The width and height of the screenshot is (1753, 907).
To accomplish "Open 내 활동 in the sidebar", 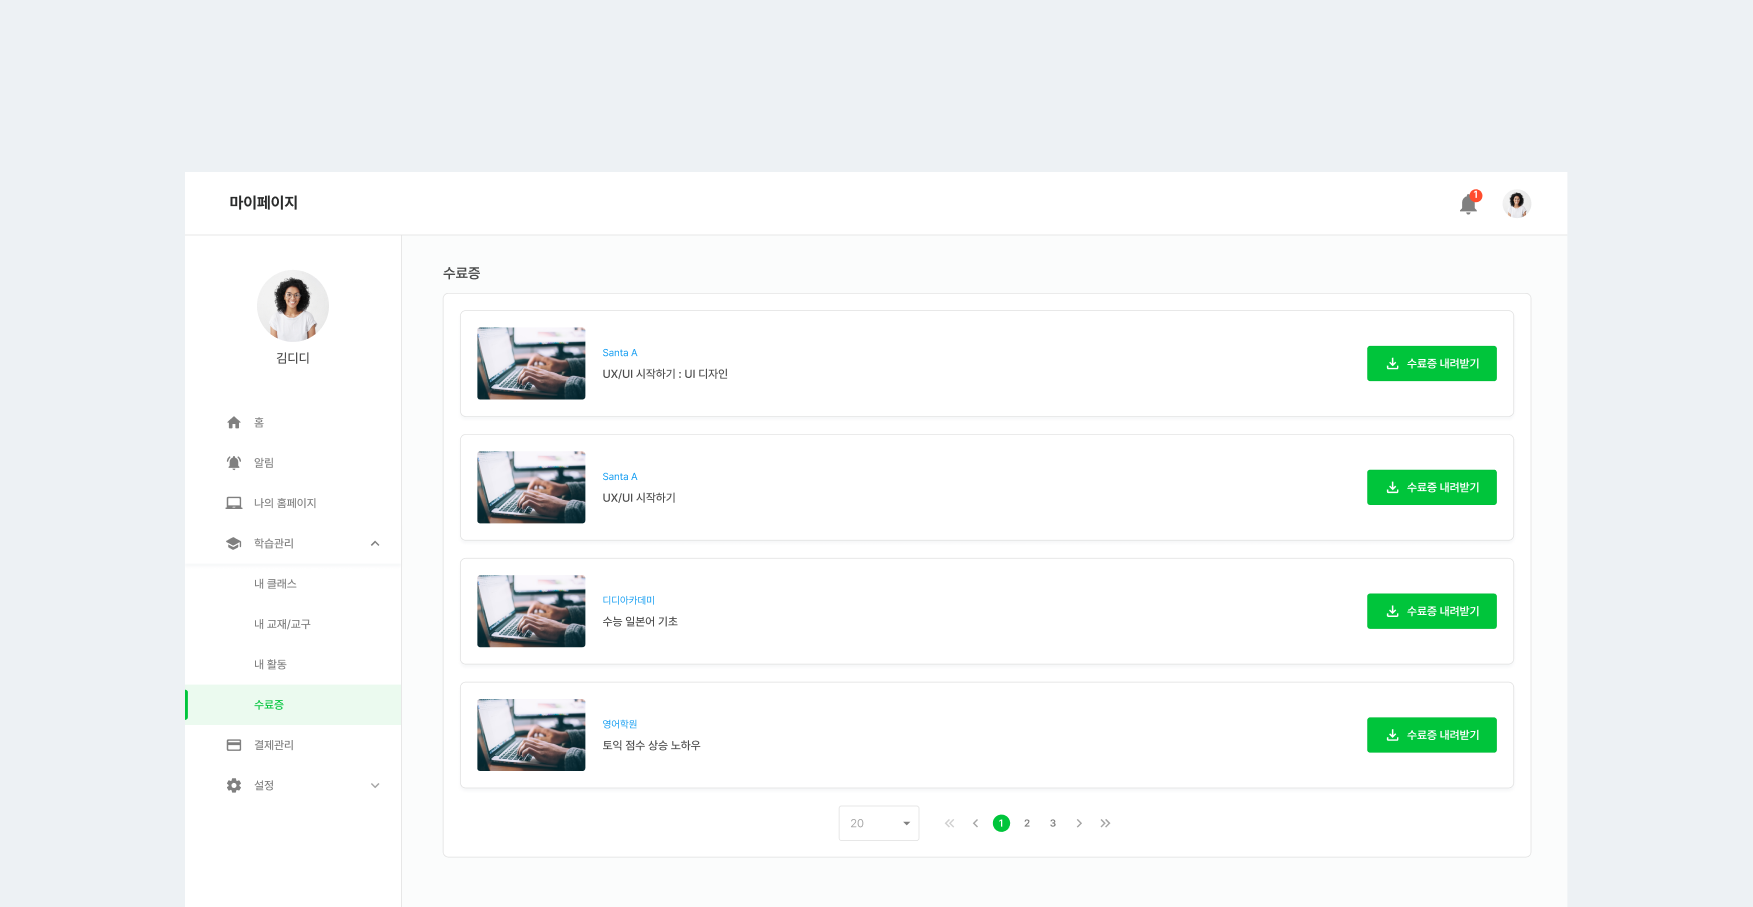I will [270, 665].
